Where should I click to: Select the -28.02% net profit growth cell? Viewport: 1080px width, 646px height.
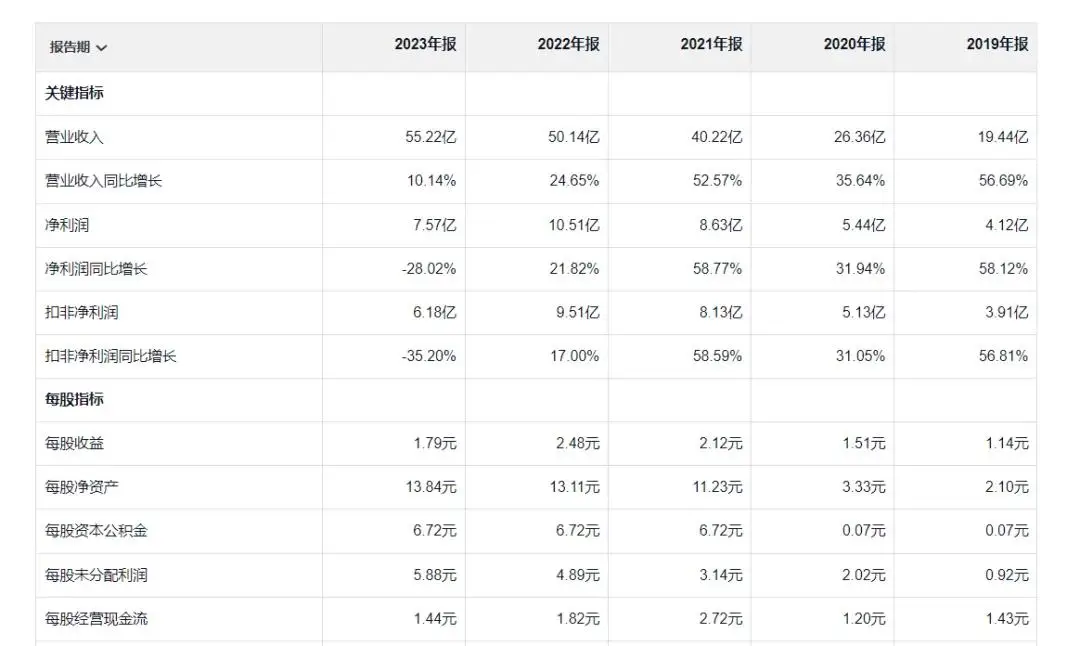pos(428,269)
